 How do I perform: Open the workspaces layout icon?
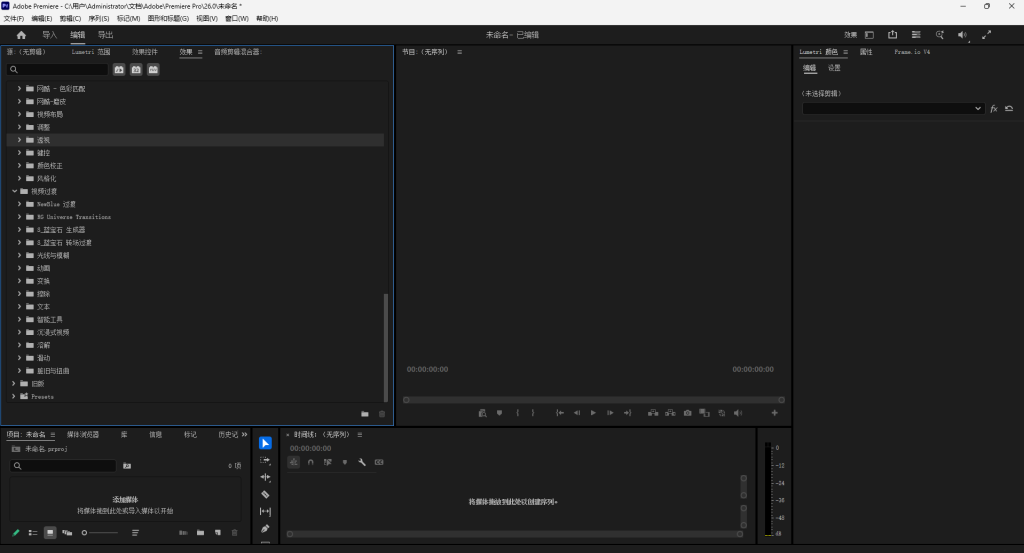click(x=869, y=35)
